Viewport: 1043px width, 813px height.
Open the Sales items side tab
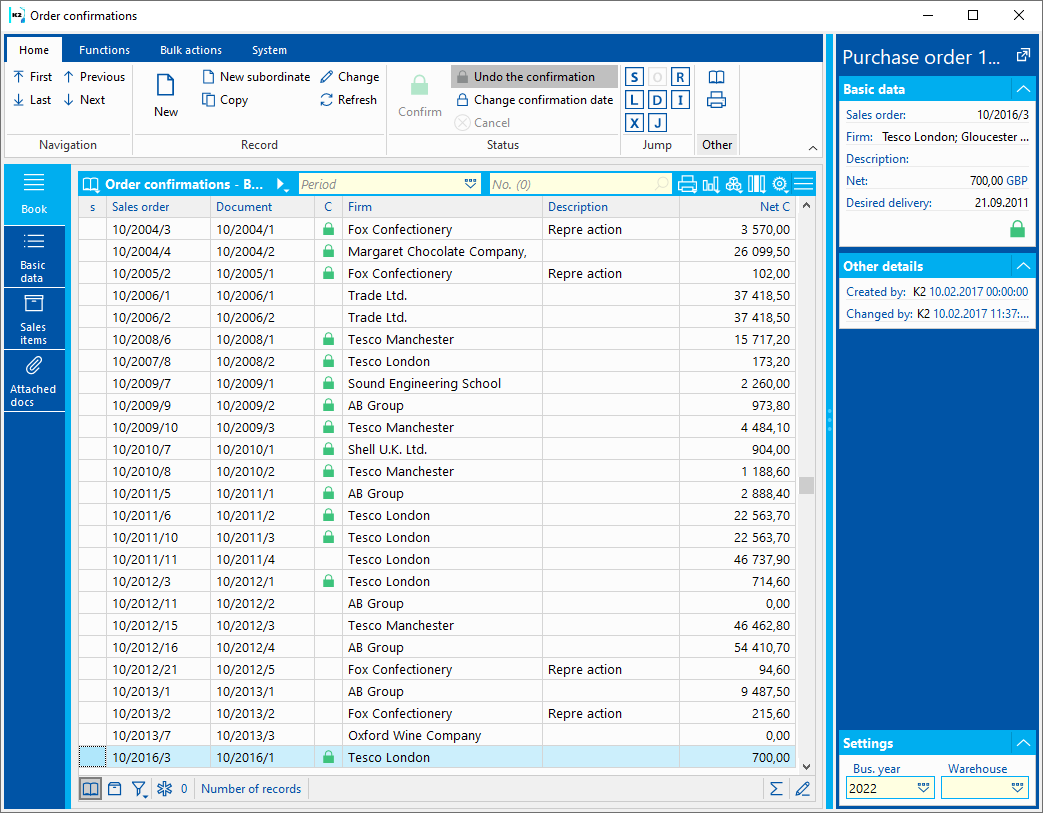coord(33,318)
